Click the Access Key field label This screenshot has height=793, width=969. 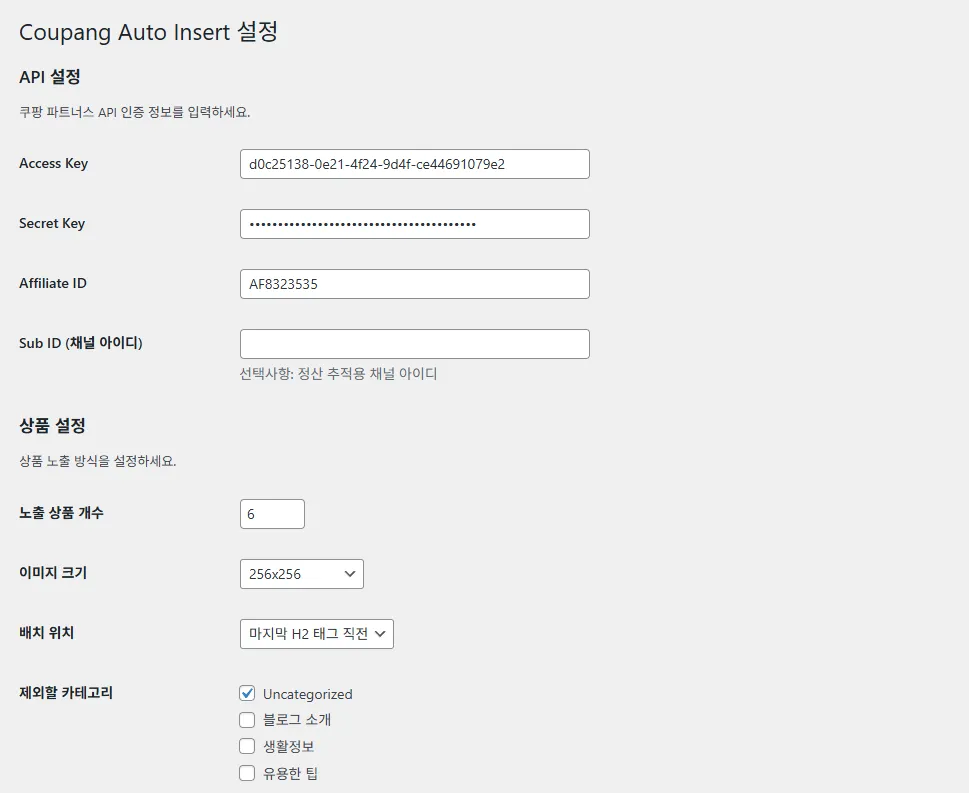[53, 163]
